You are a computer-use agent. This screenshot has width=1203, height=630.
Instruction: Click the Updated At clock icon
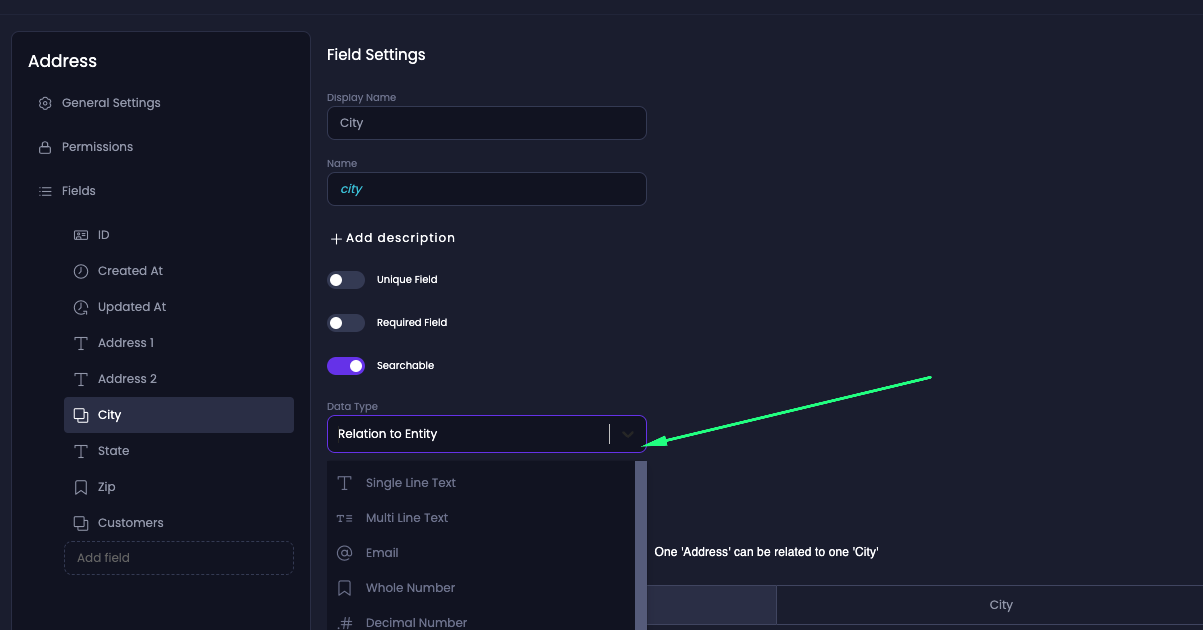[x=81, y=307]
